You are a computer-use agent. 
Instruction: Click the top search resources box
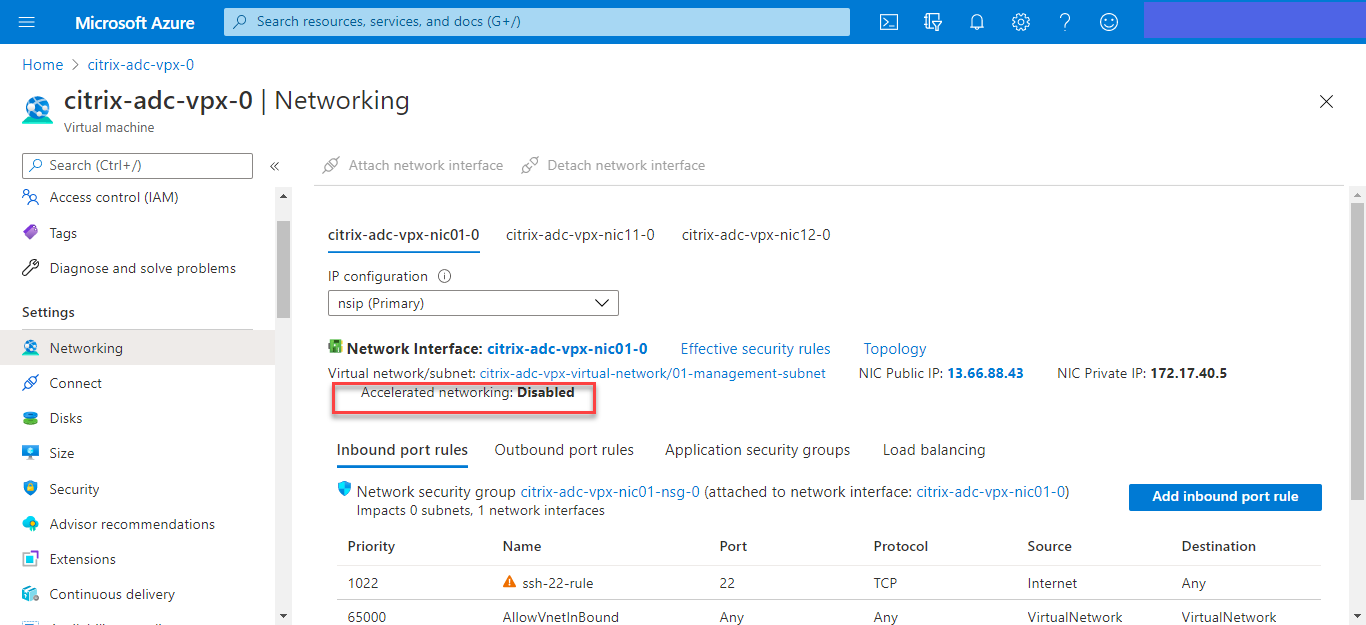pos(537,22)
